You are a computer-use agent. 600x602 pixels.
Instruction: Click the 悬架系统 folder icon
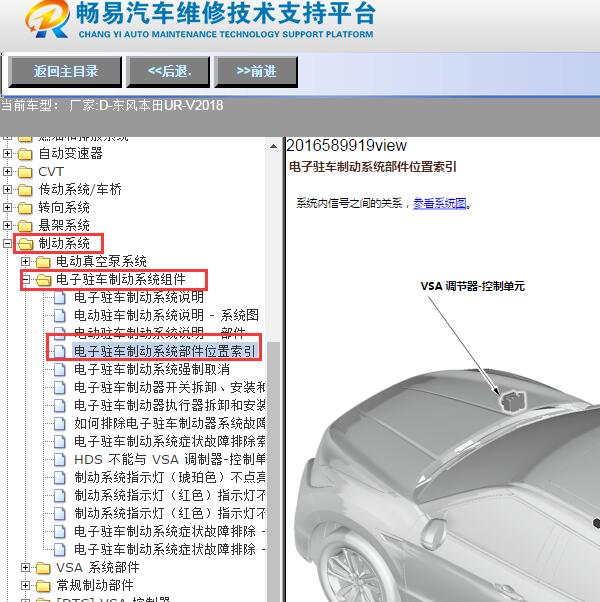25,226
